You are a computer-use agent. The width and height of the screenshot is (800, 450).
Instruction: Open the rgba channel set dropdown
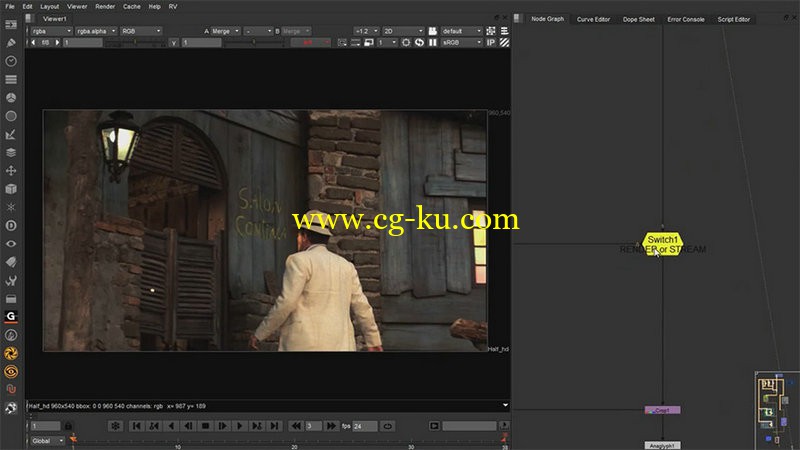51,31
